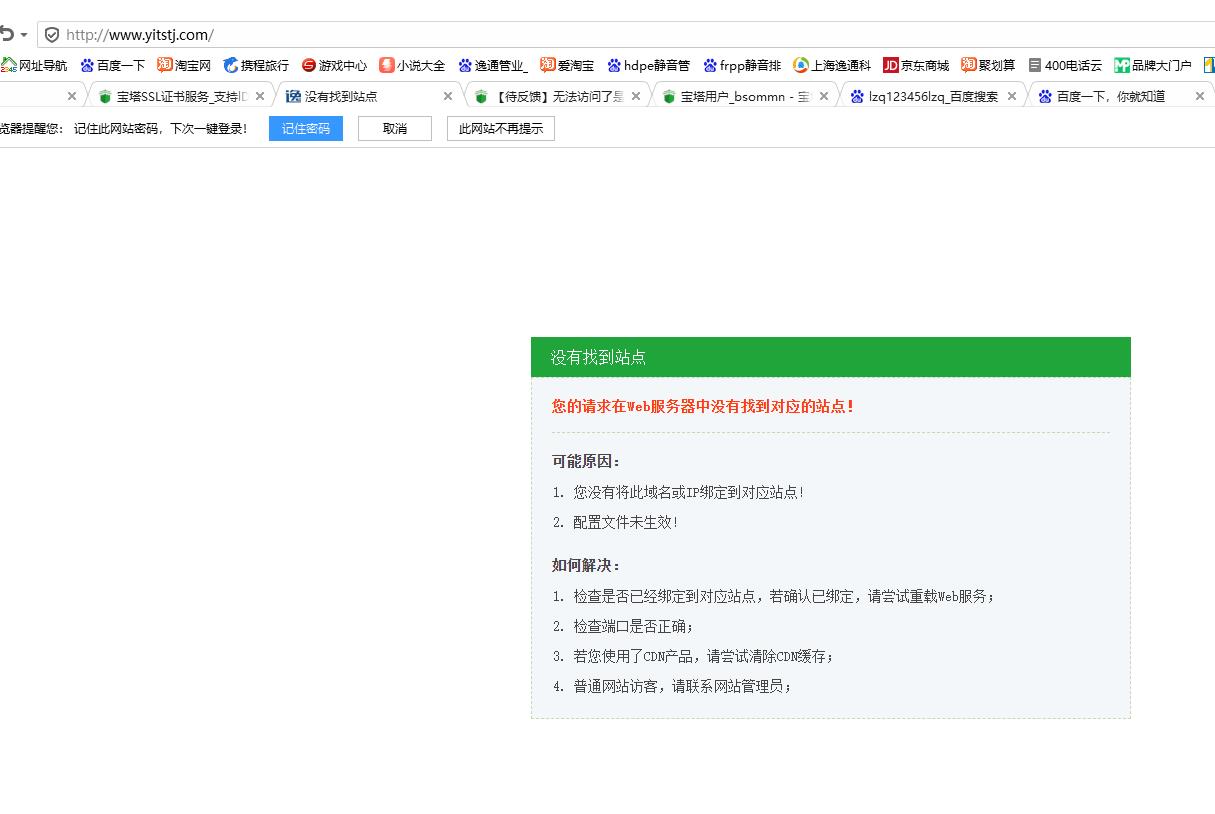This screenshot has width=1215, height=814.
Task: Click reason line 您没有将此域名或IP绑定到对应站点
Action: (678, 492)
